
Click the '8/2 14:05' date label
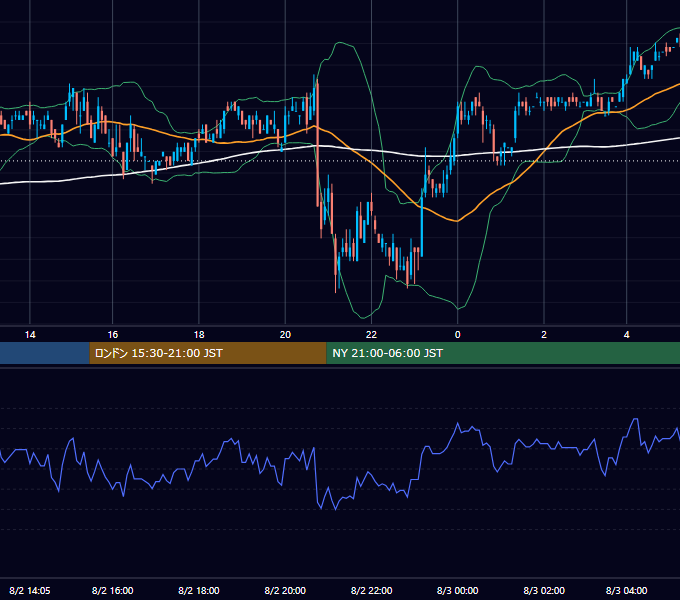pyautogui.click(x=29, y=590)
